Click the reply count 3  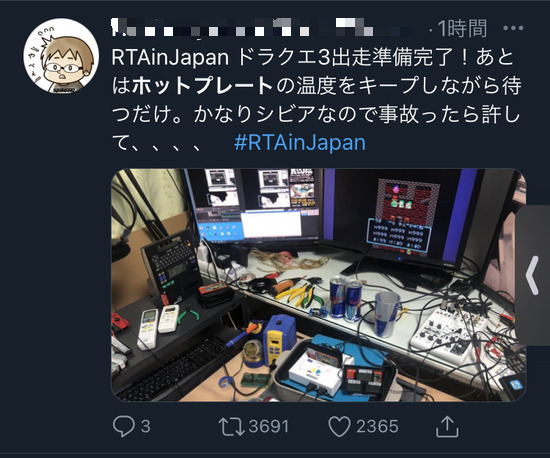[146, 426]
